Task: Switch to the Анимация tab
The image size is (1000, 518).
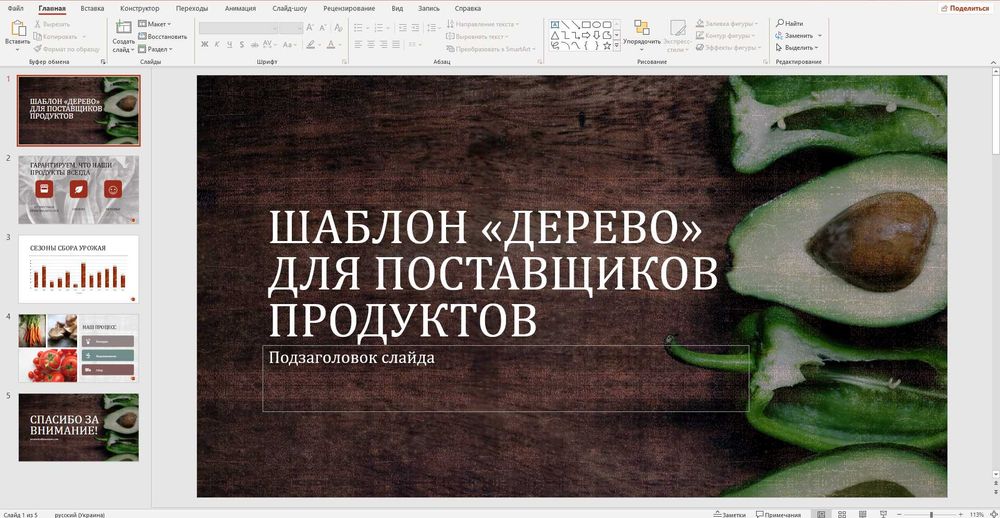Action: coord(240,8)
